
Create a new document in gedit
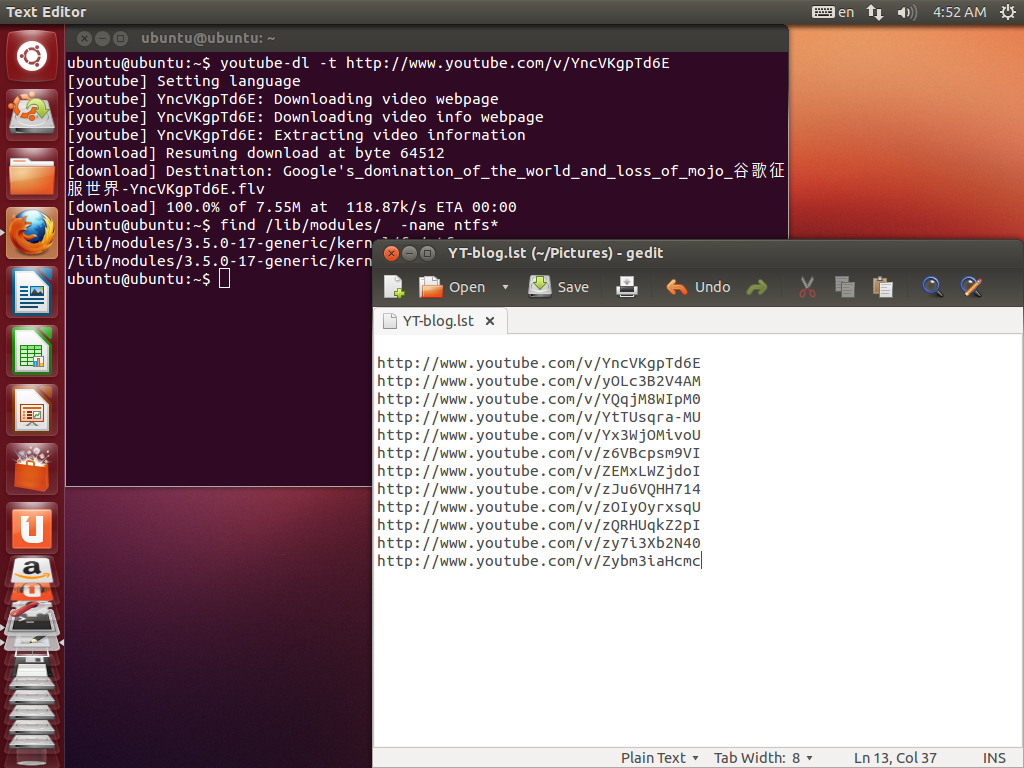[394, 287]
